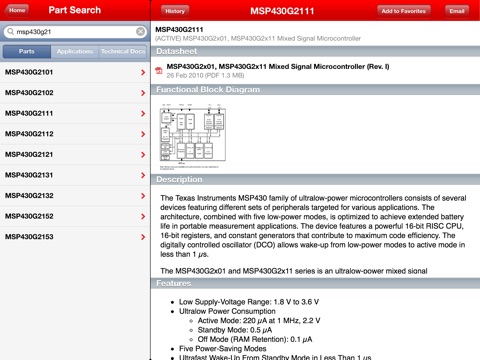Click the Functional Block Diagram header
Screen dimensions: 480x360
pyautogui.click(x=315, y=90)
